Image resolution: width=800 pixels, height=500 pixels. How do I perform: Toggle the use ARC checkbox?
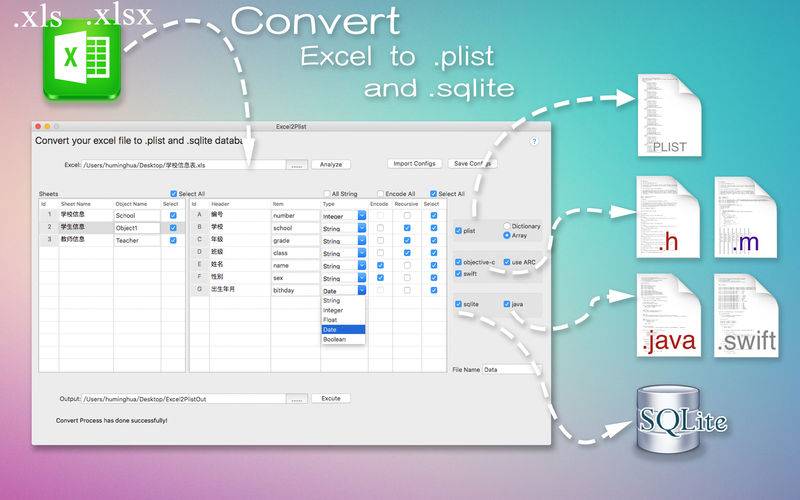click(x=507, y=262)
